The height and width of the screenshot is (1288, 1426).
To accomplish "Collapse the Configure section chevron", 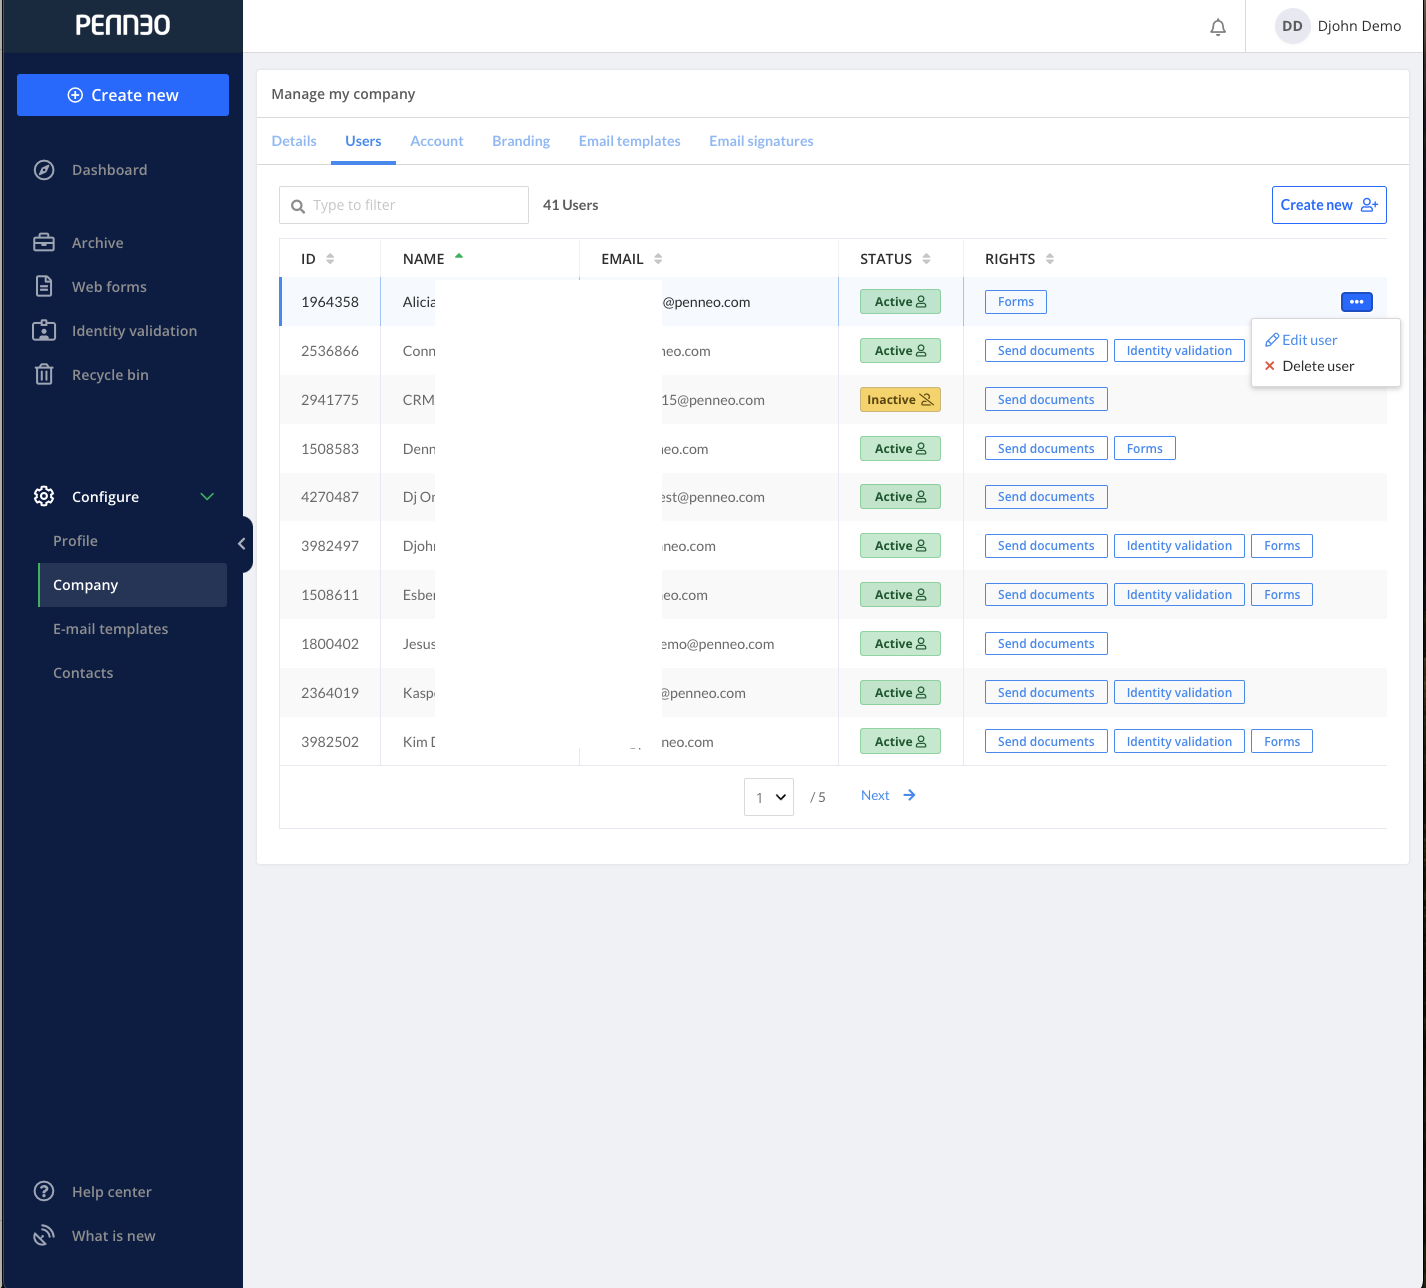I will pos(207,497).
